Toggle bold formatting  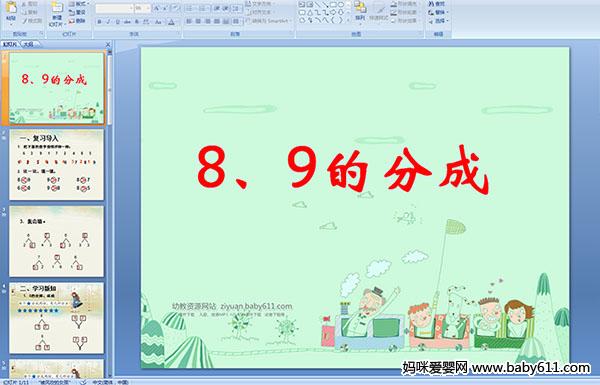pos(100,22)
